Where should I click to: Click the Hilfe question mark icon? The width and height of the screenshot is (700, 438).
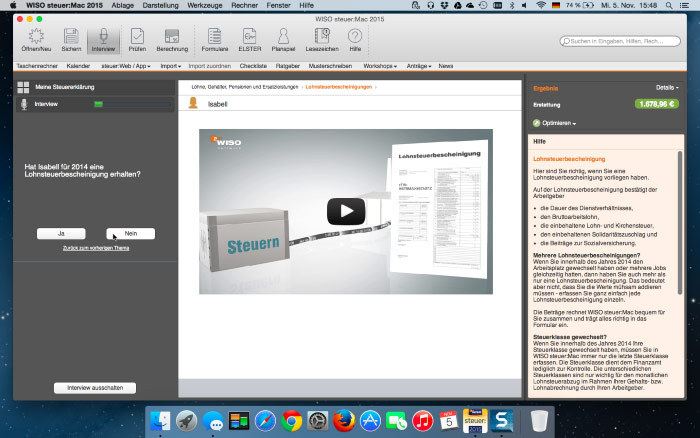pyautogui.click(x=355, y=40)
